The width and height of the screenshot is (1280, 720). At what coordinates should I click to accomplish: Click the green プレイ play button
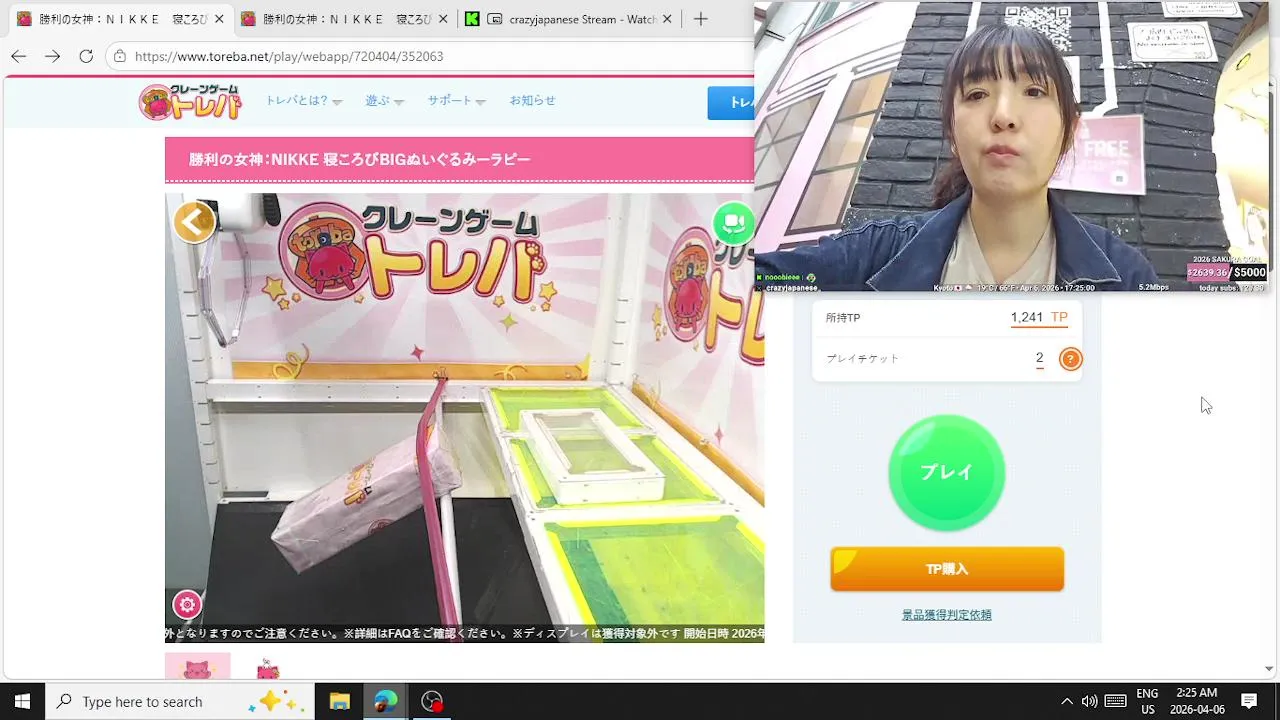[x=946, y=472]
